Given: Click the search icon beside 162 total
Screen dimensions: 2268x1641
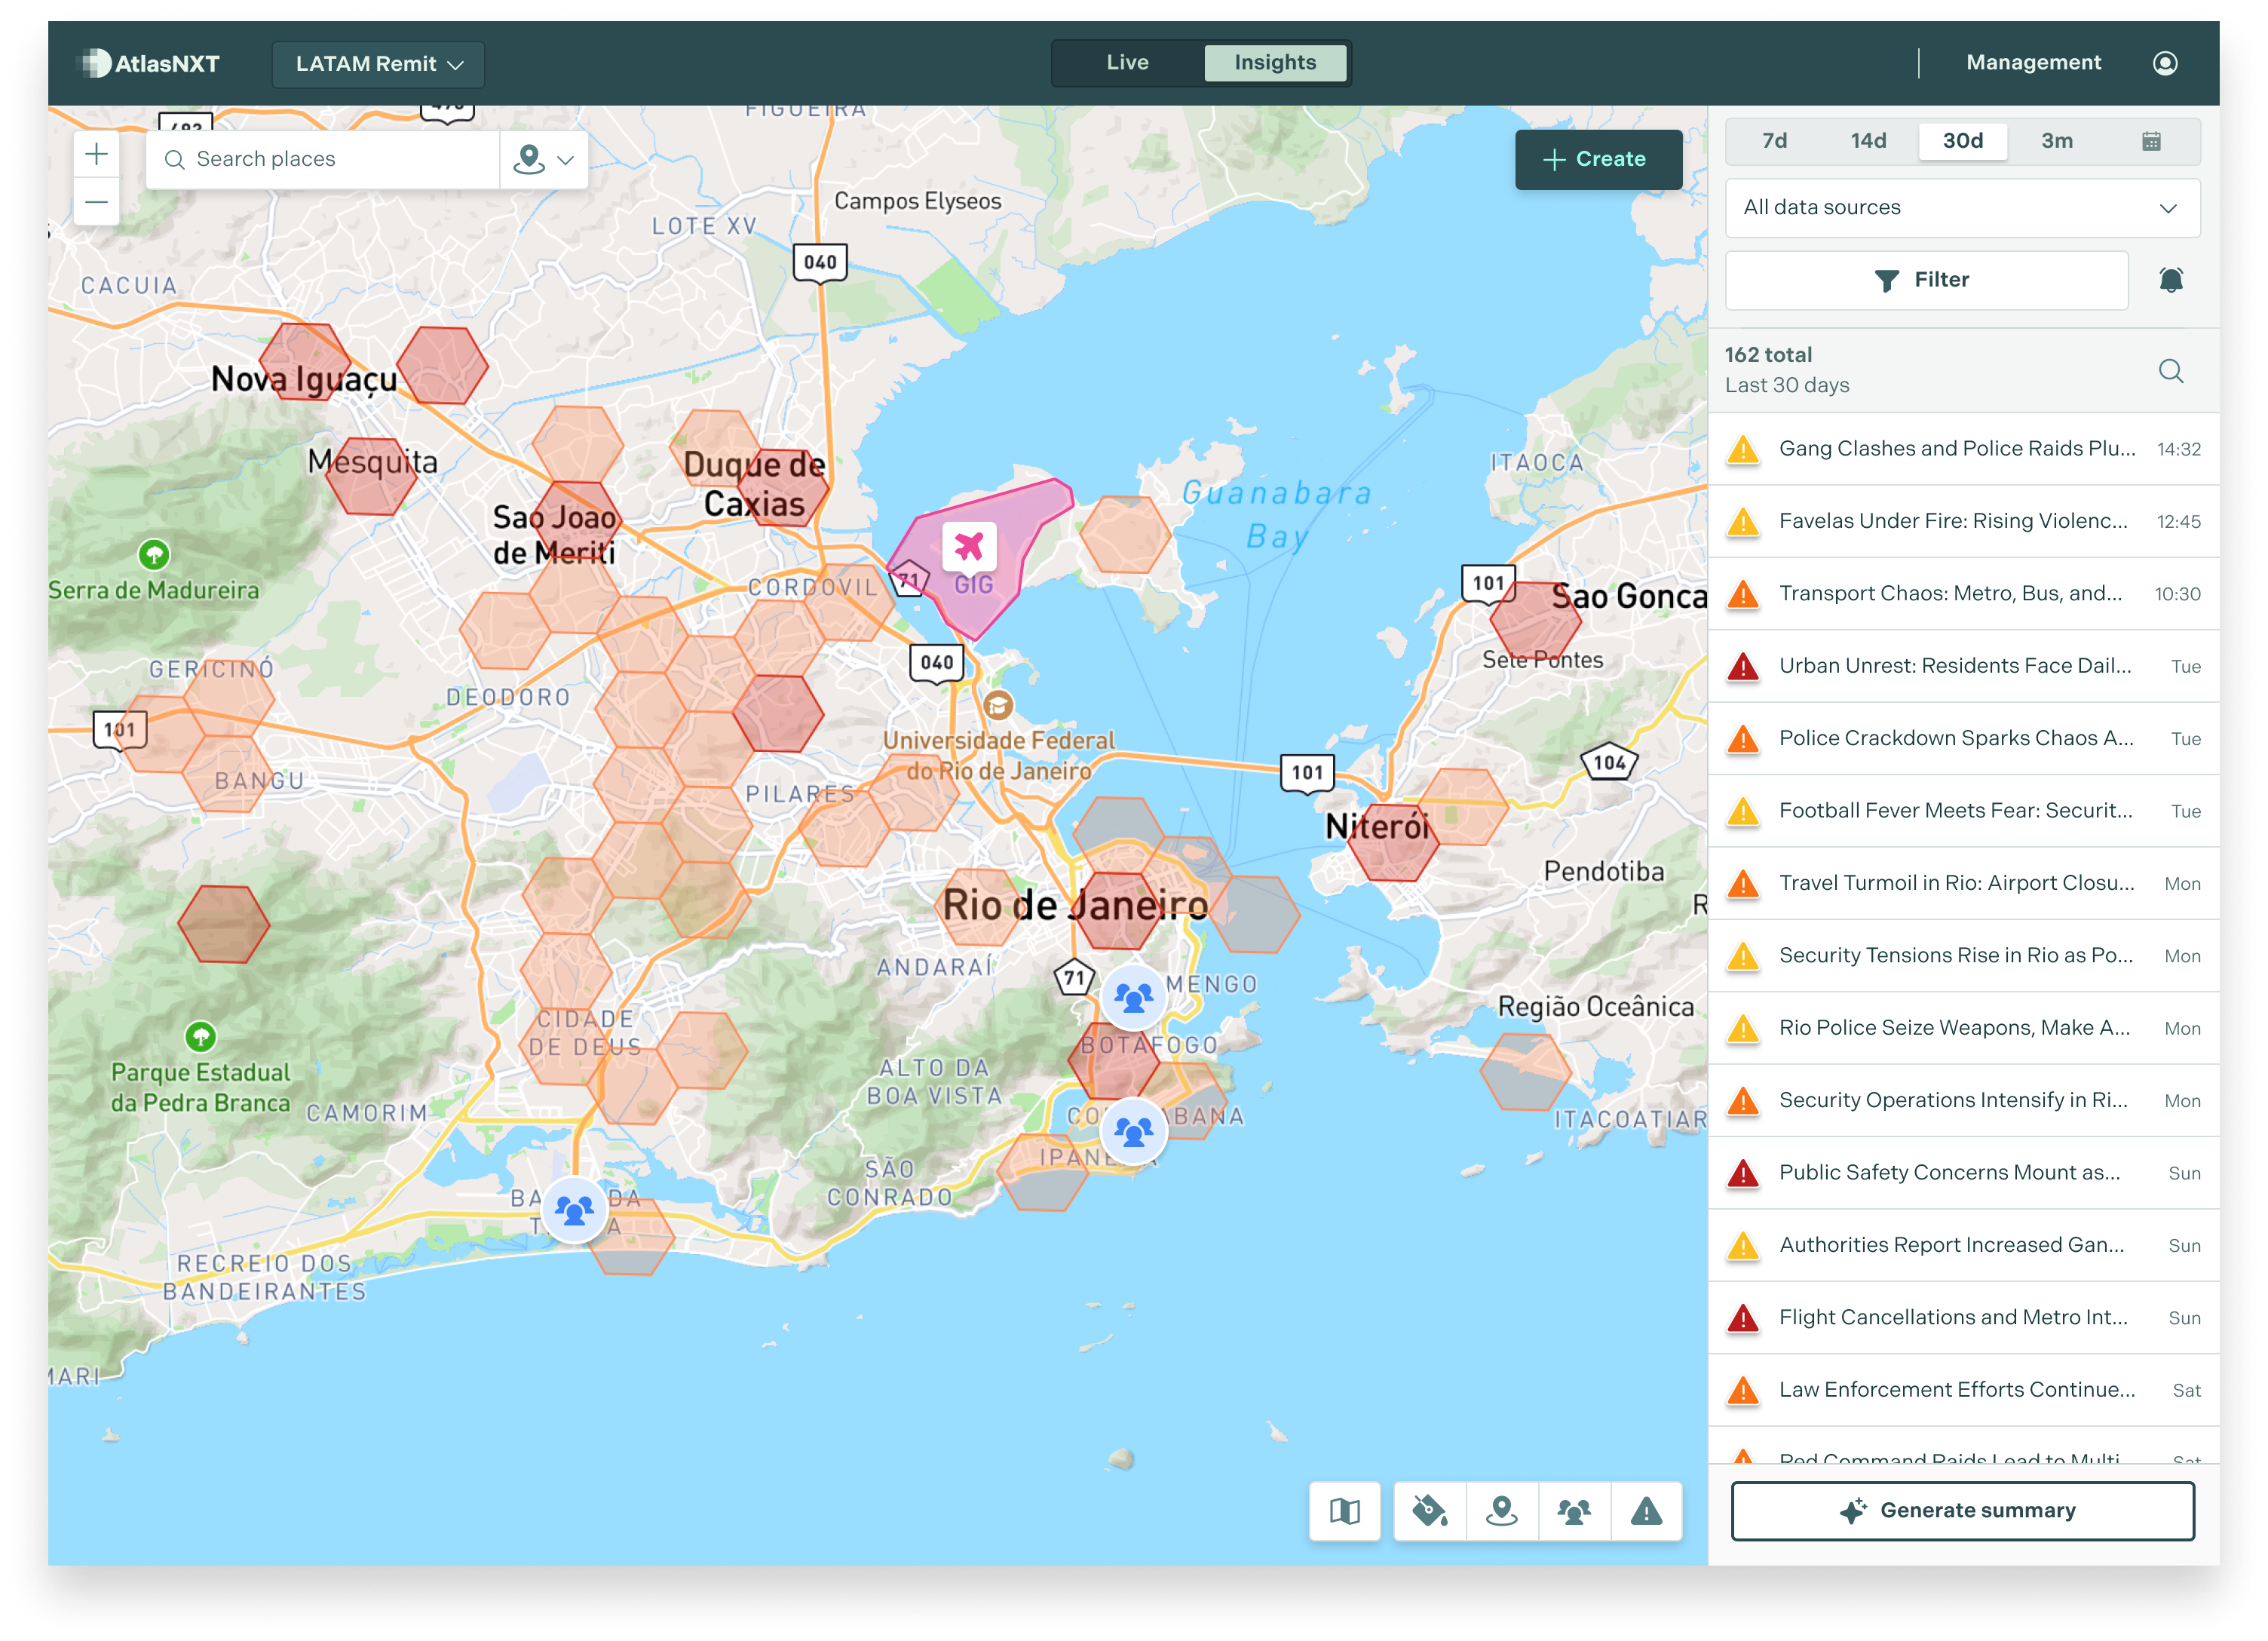Looking at the screenshot, I should 2170,371.
